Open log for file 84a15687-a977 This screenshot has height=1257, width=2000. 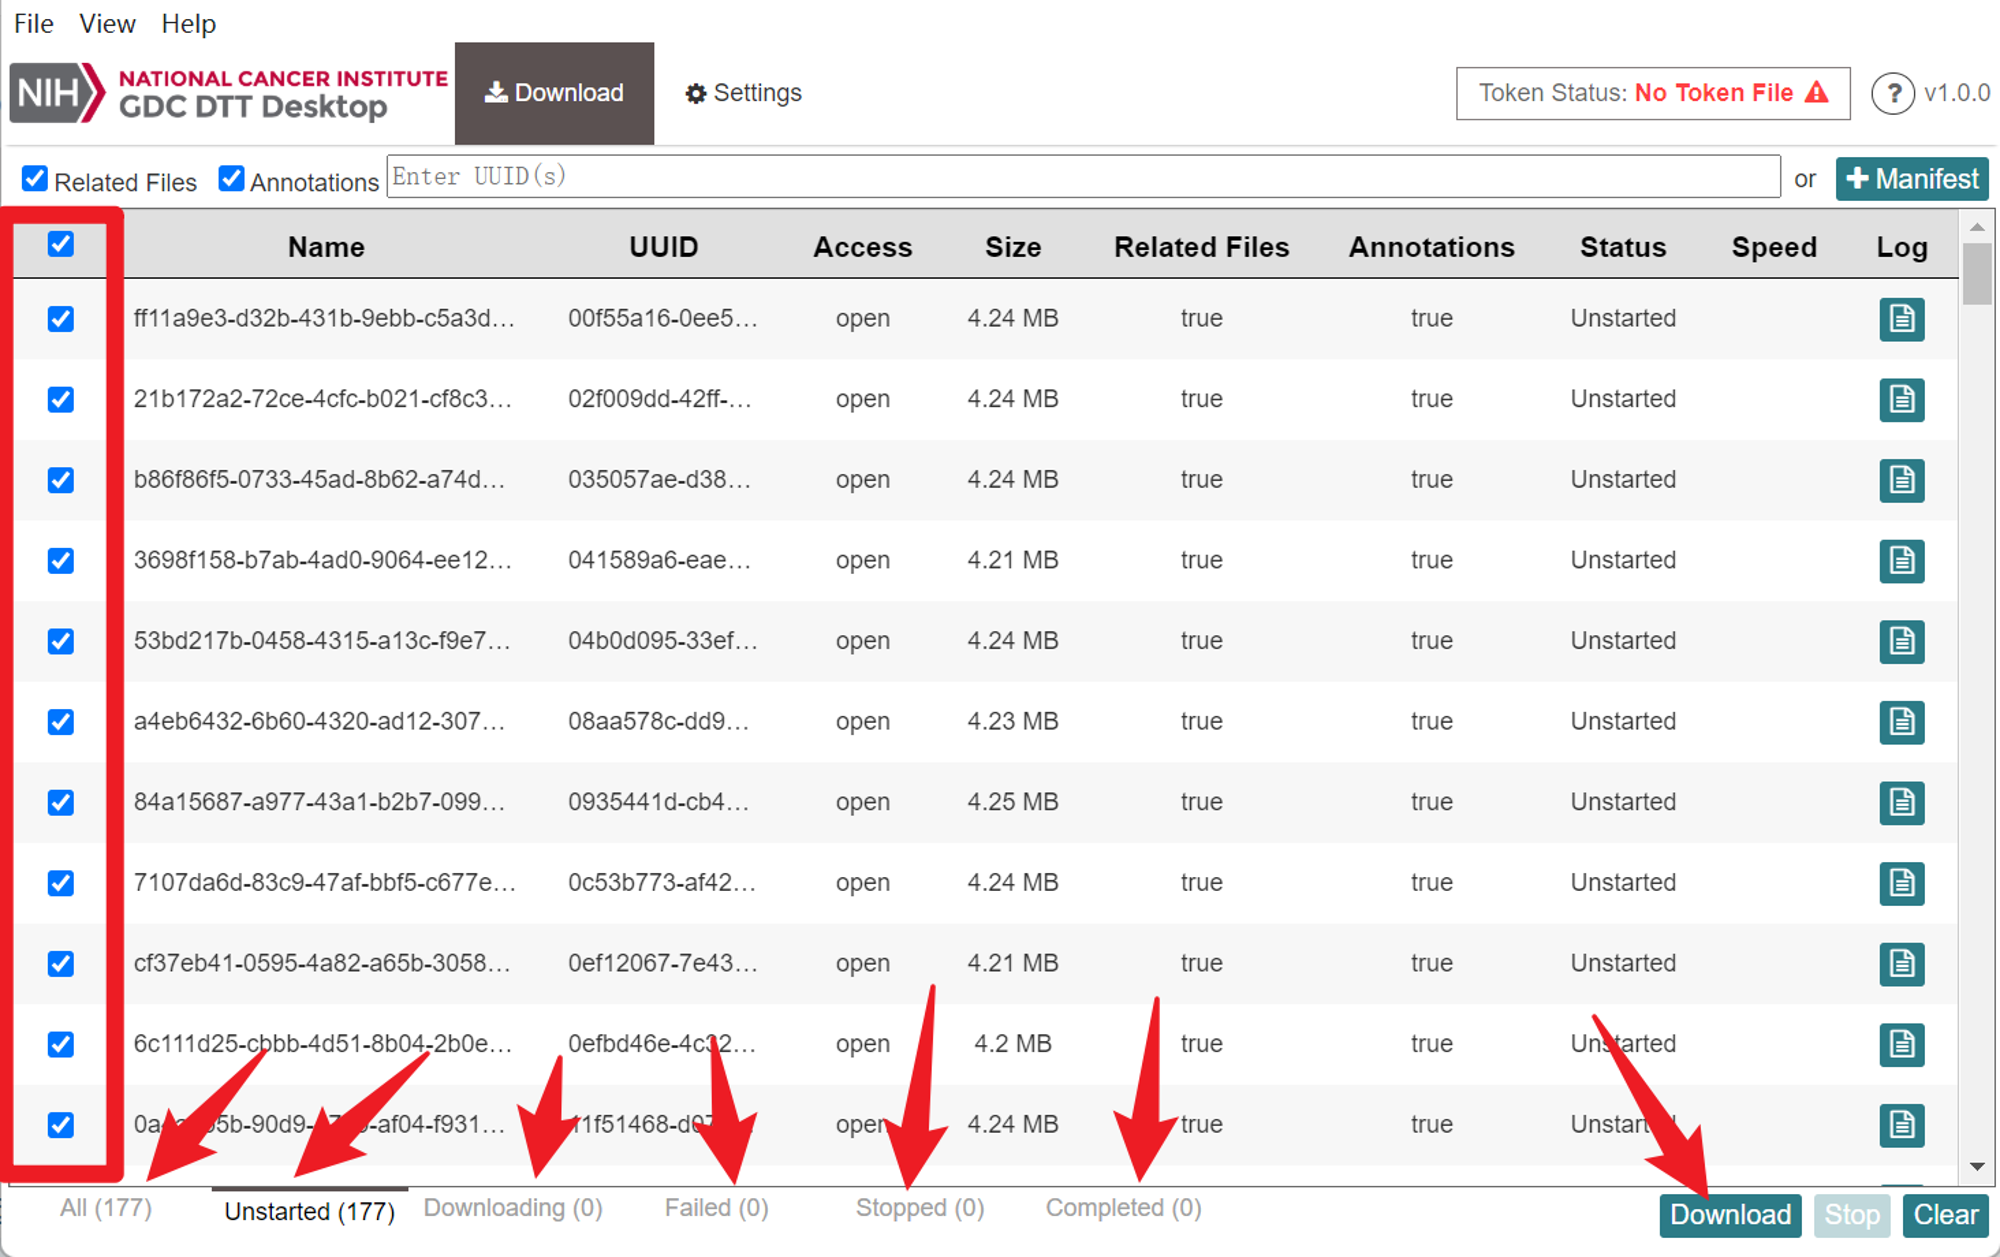click(x=1901, y=802)
